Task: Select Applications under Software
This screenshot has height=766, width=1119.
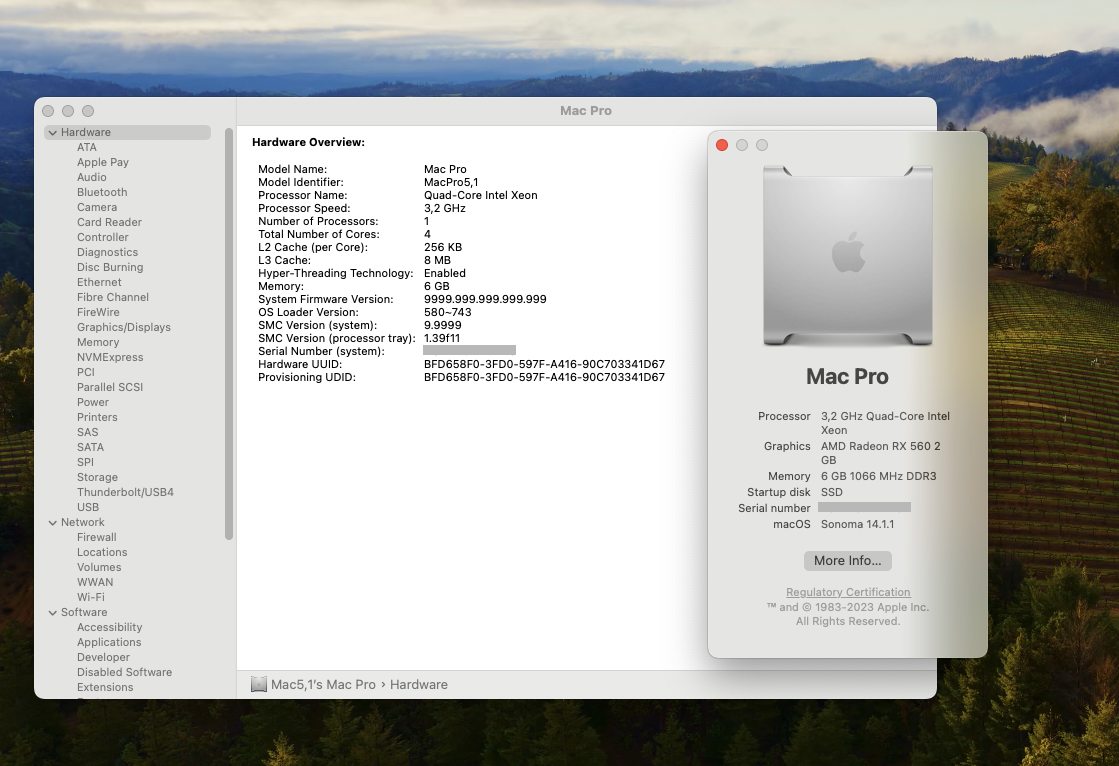Action: (x=109, y=642)
